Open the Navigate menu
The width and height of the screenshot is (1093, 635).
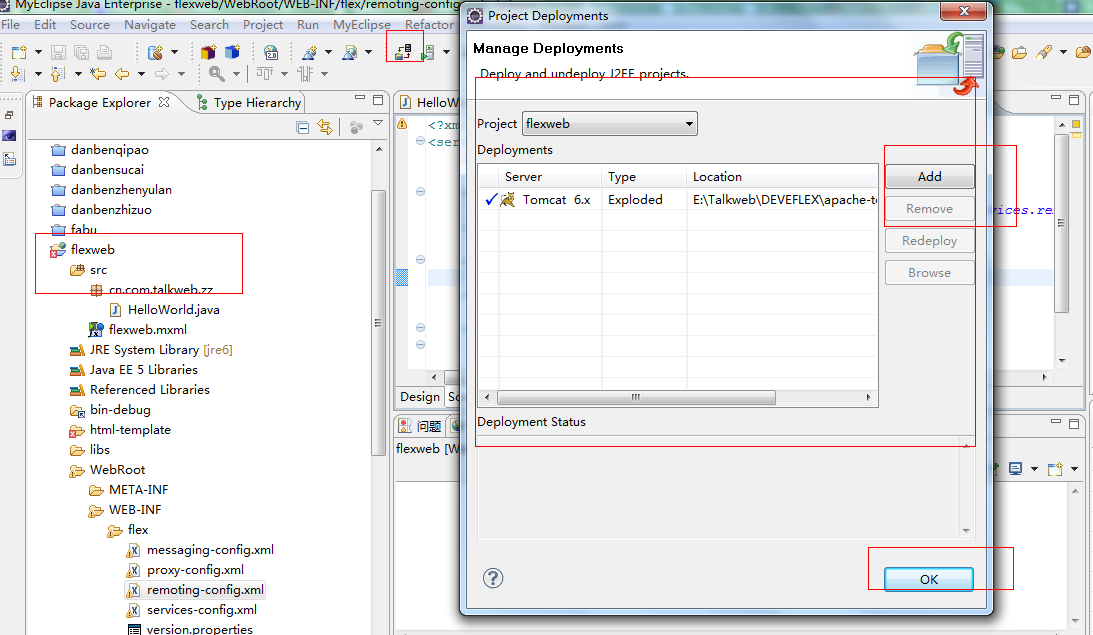point(150,24)
